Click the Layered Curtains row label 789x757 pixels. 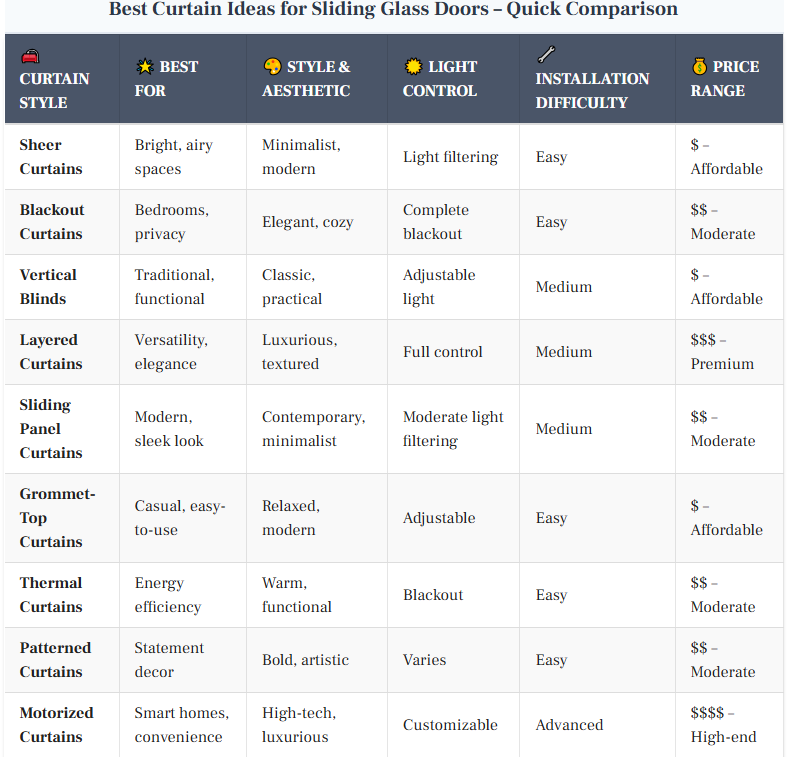tap(51, 352)
